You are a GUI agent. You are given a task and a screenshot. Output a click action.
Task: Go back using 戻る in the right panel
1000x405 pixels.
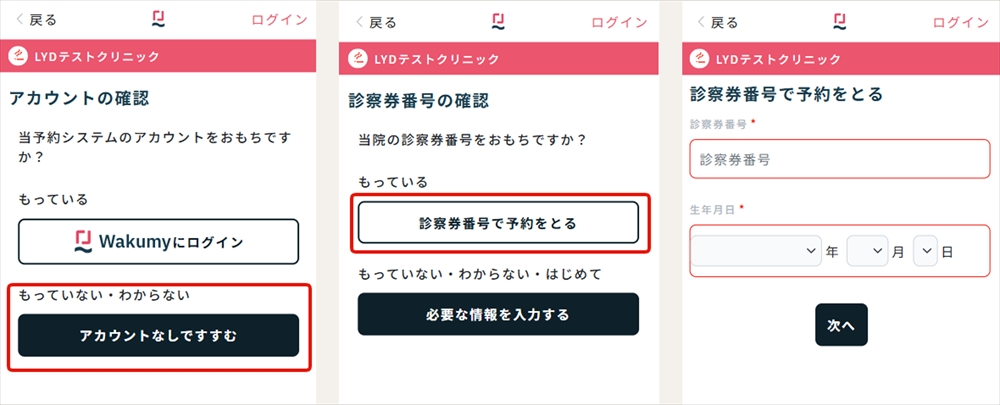click(x=717, y=23)
